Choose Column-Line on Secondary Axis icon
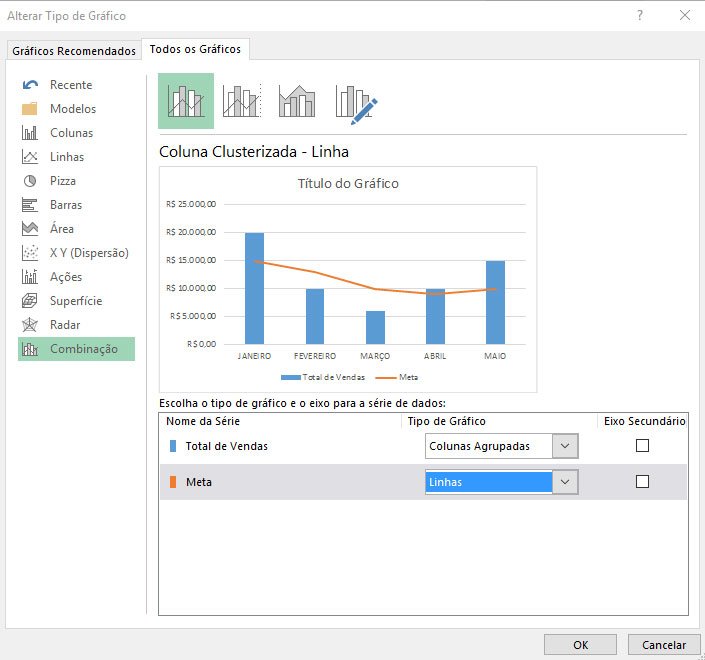 (x=242, y=101)
